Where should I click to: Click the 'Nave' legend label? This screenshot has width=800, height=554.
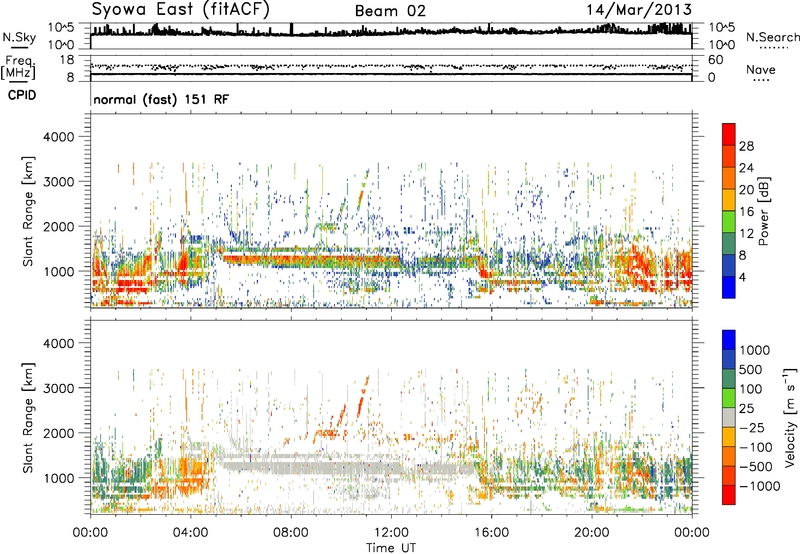click(x=761, y=69)
